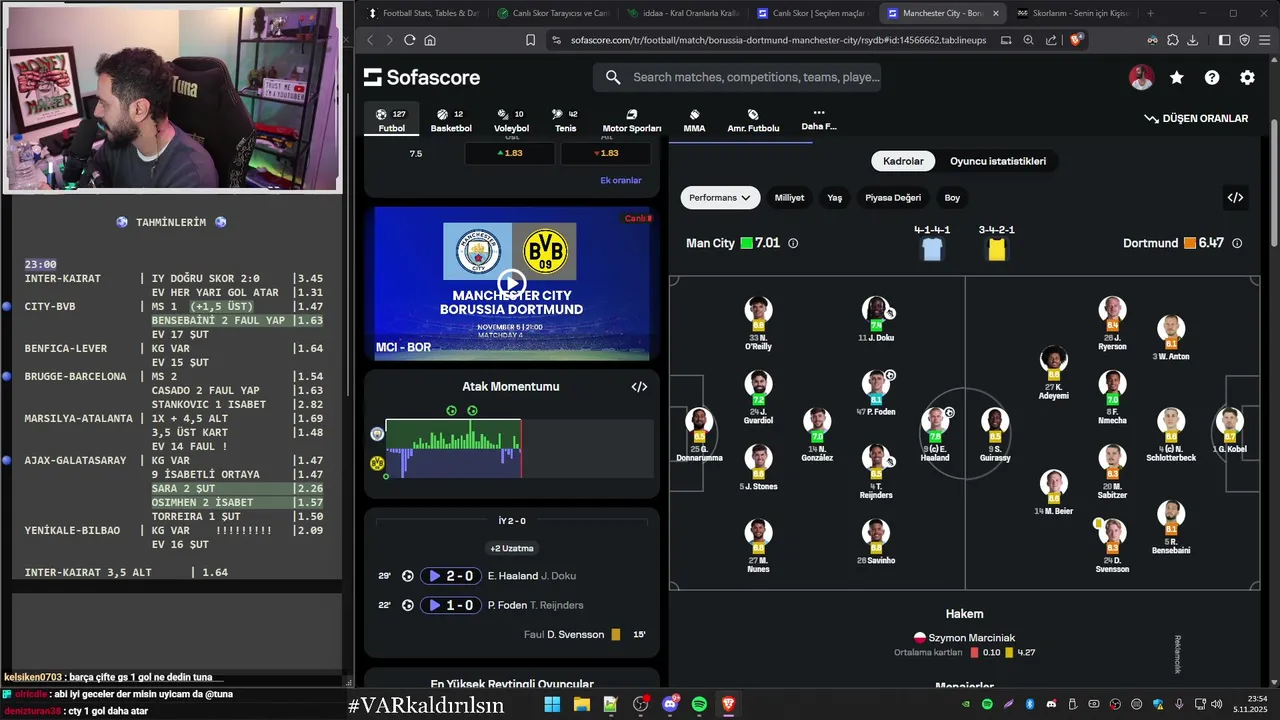Click E. Haaland on the lineup pitch

(935, 434)
